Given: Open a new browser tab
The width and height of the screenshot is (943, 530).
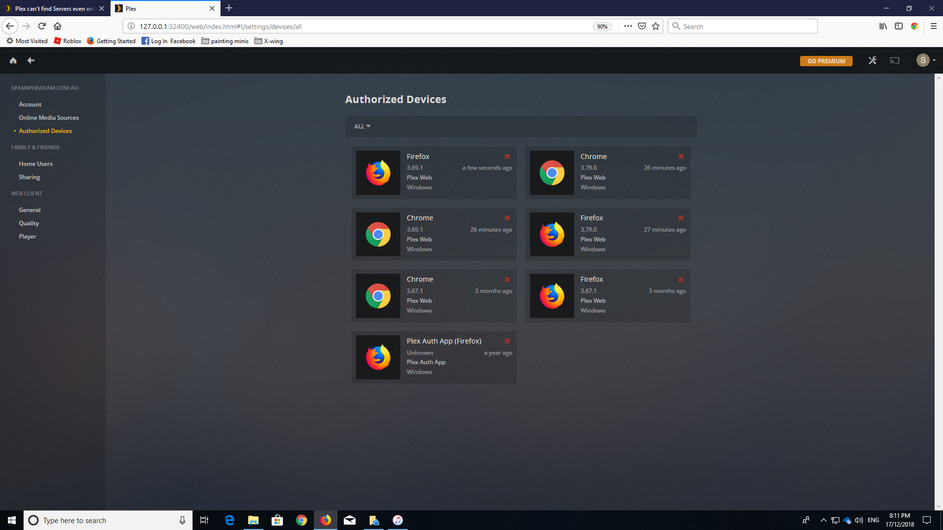Looking at the screenshot, I should (x=229, y=8).
